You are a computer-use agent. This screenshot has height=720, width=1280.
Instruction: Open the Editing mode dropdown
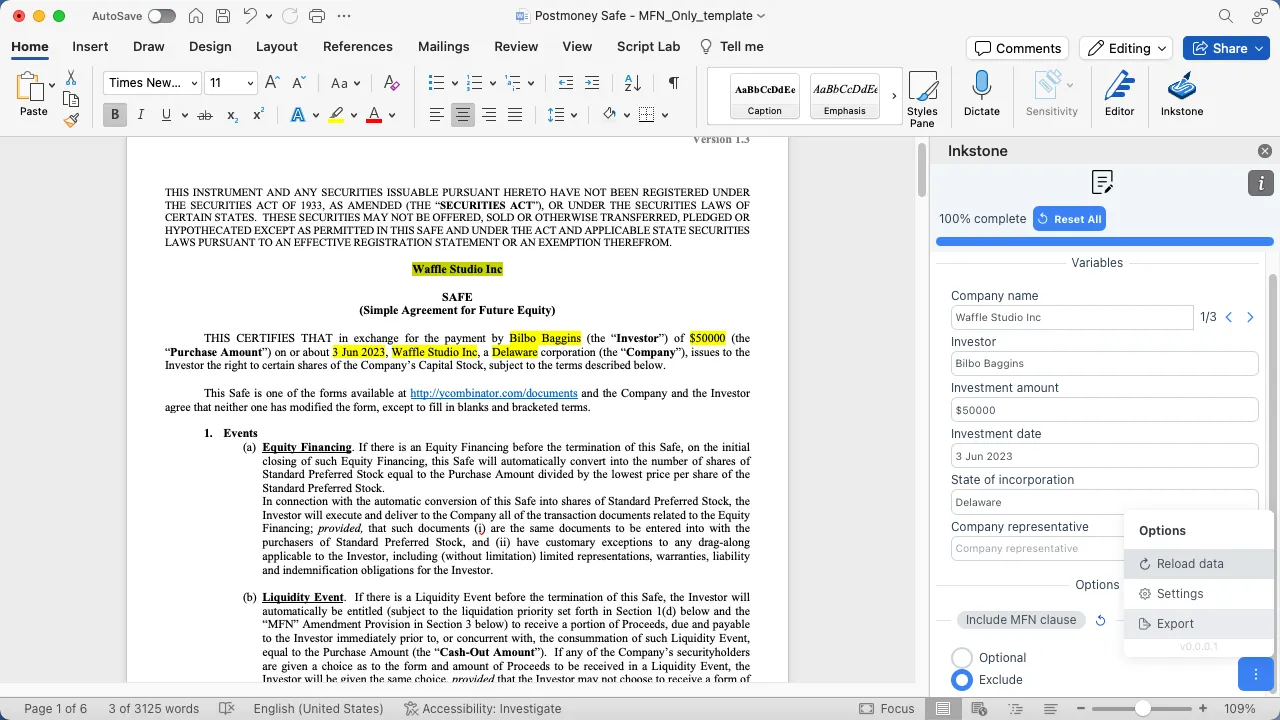1128,48
